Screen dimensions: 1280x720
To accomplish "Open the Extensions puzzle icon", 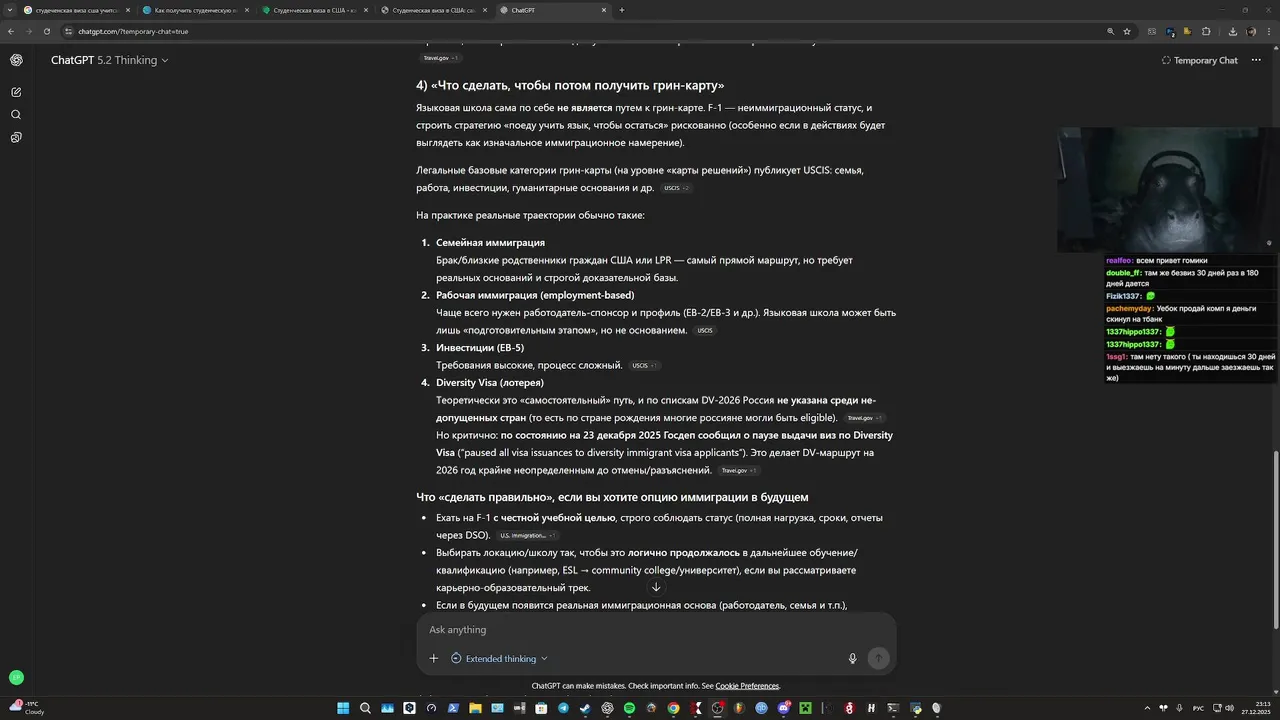I will 1206,31.
